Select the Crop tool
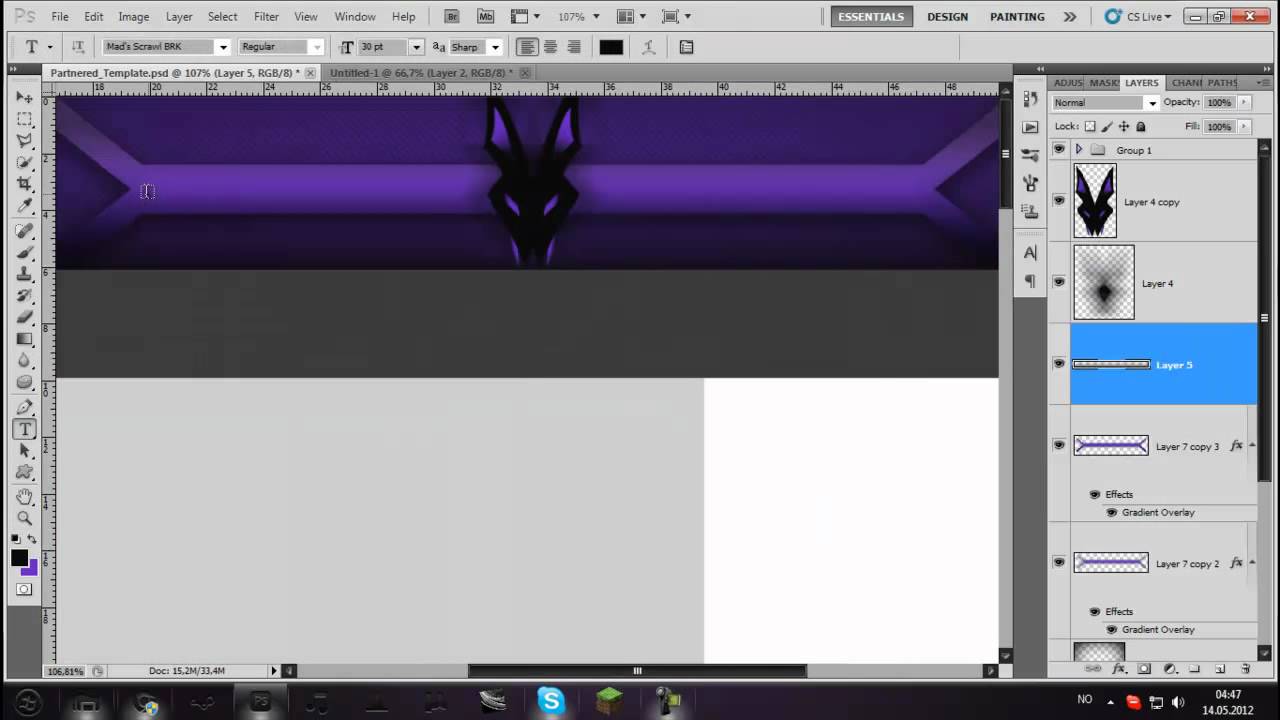 24,185
